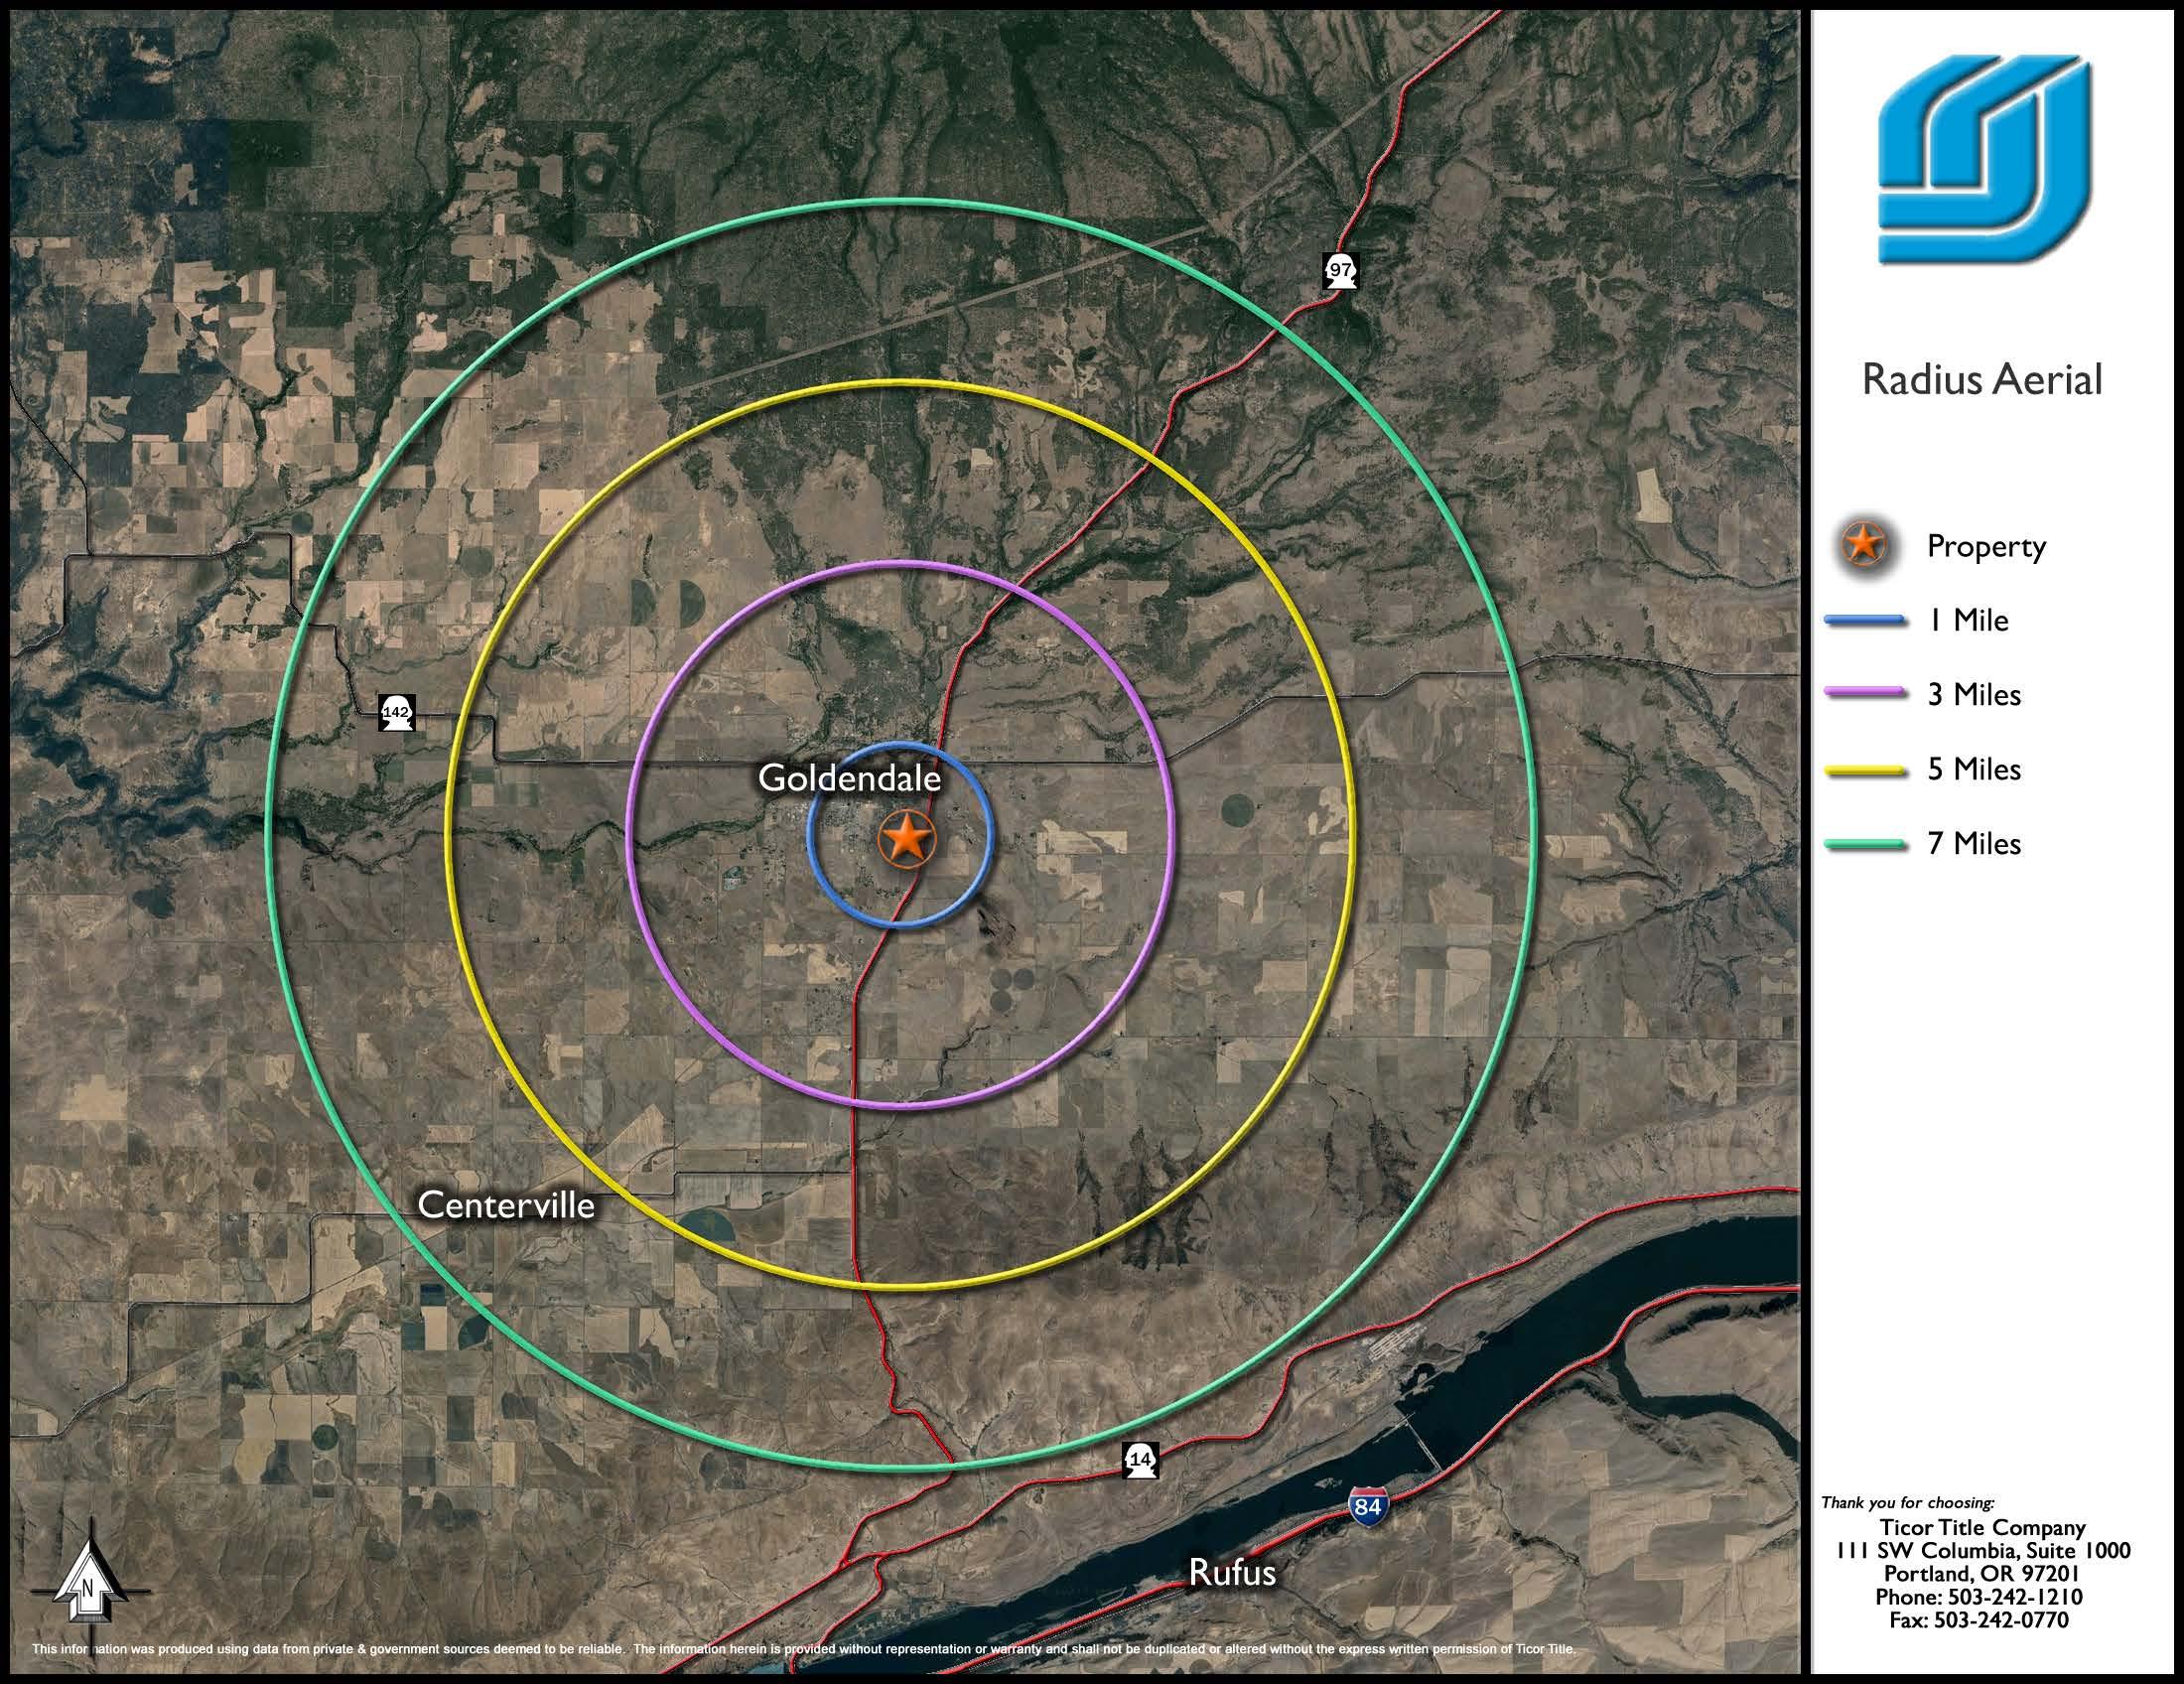The image size is (2184, 1684).
Task: Click the Property star icon in legend
Action: (x=1862, y=546)
